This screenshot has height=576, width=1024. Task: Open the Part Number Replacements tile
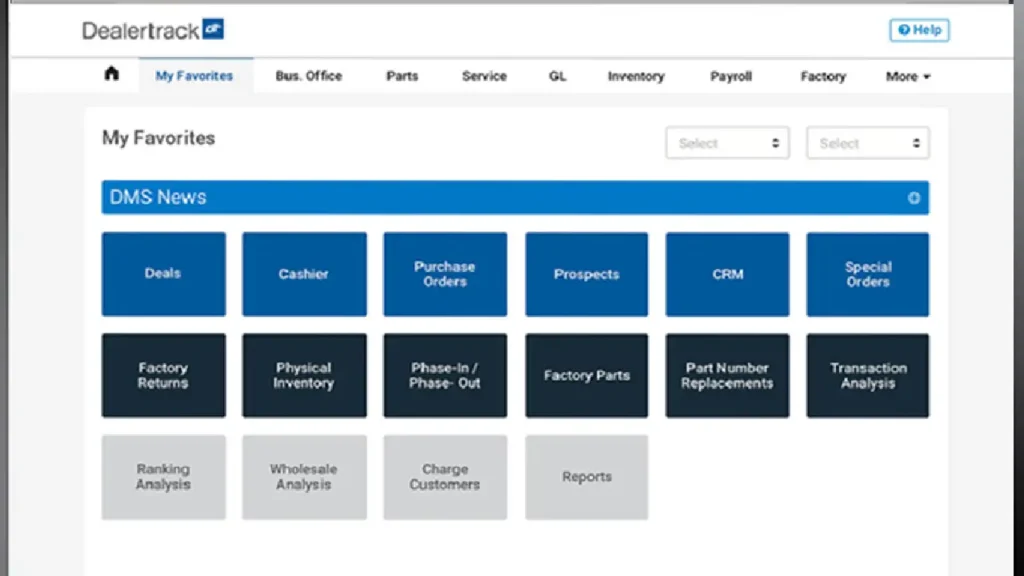coord(728,376)
